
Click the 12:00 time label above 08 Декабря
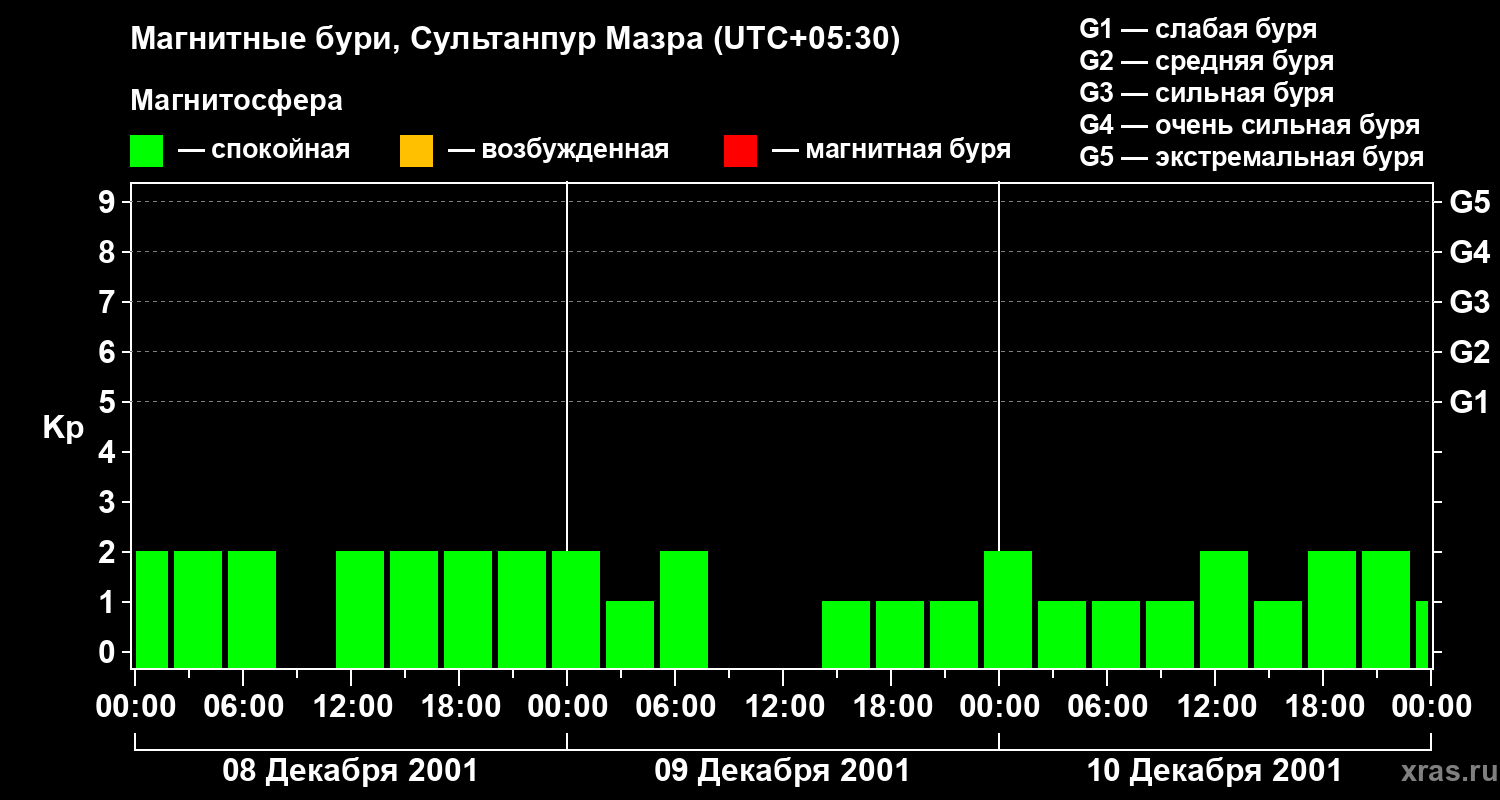(351, 707)
